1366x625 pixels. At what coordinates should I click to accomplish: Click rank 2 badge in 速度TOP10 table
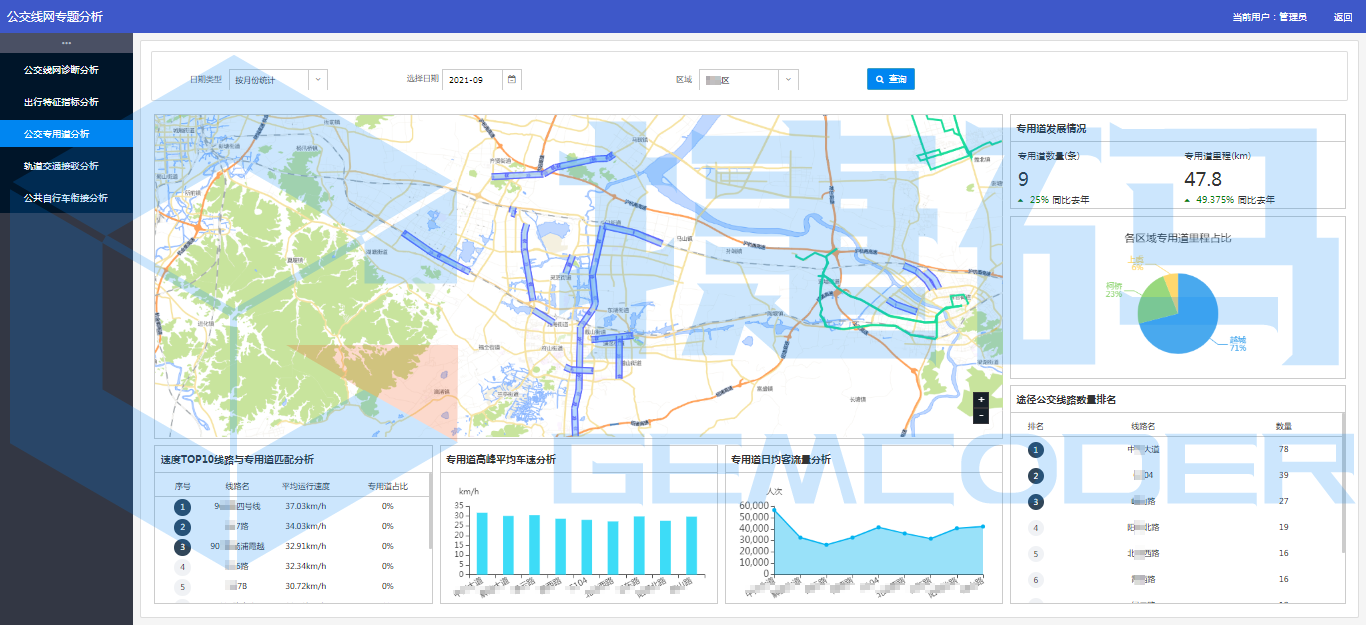tap(182, 527)
